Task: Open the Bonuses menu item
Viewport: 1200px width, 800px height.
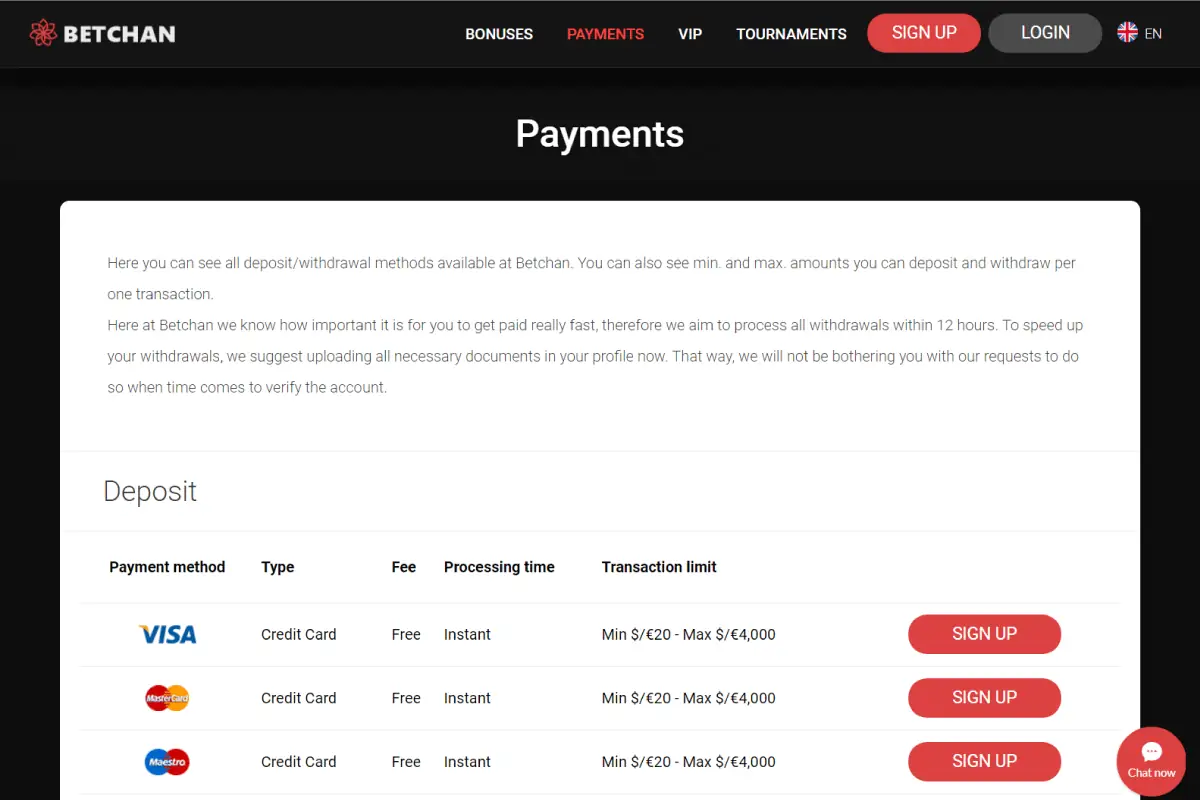Action: 499,34
